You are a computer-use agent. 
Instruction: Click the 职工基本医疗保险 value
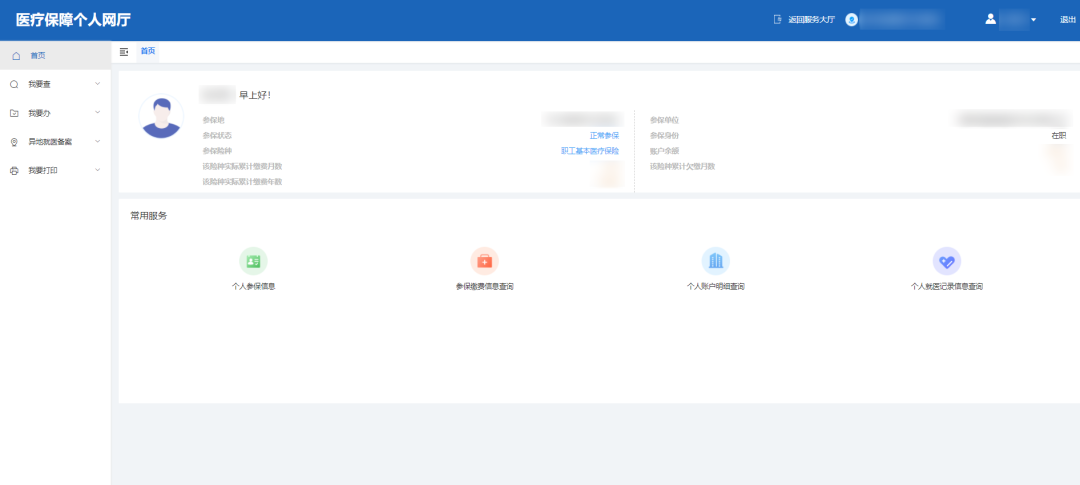coord(590,151)
